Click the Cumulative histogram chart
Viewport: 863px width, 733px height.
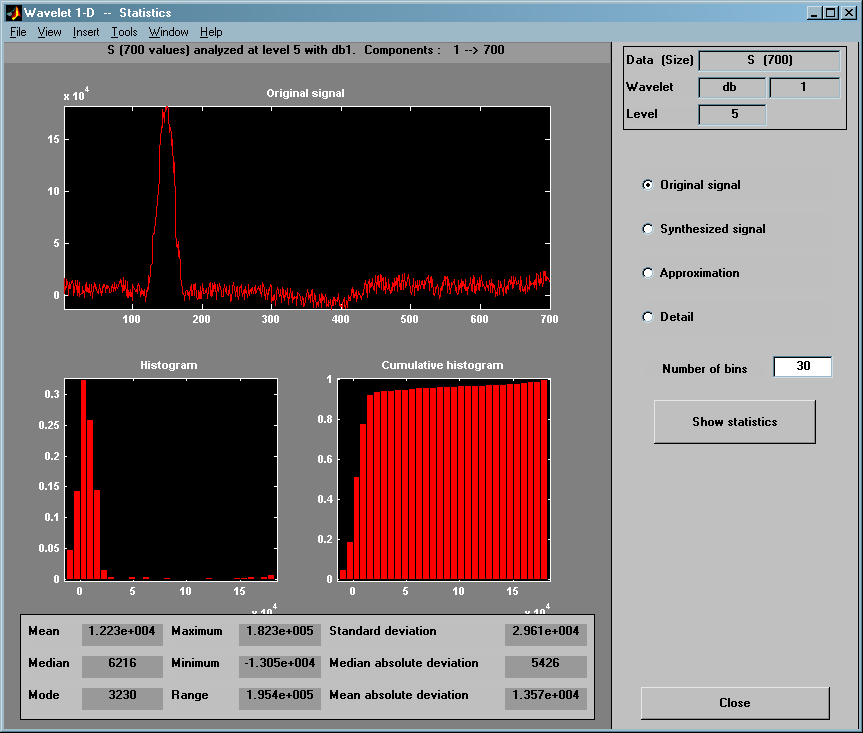[444, 479]
